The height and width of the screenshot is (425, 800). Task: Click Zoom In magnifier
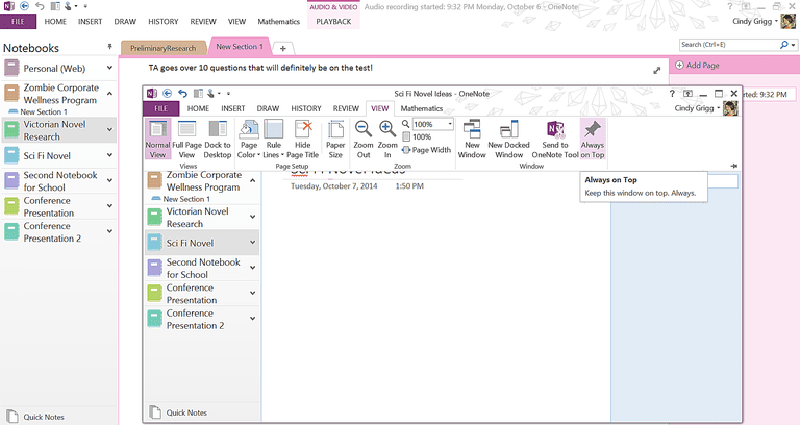[387, 139]
